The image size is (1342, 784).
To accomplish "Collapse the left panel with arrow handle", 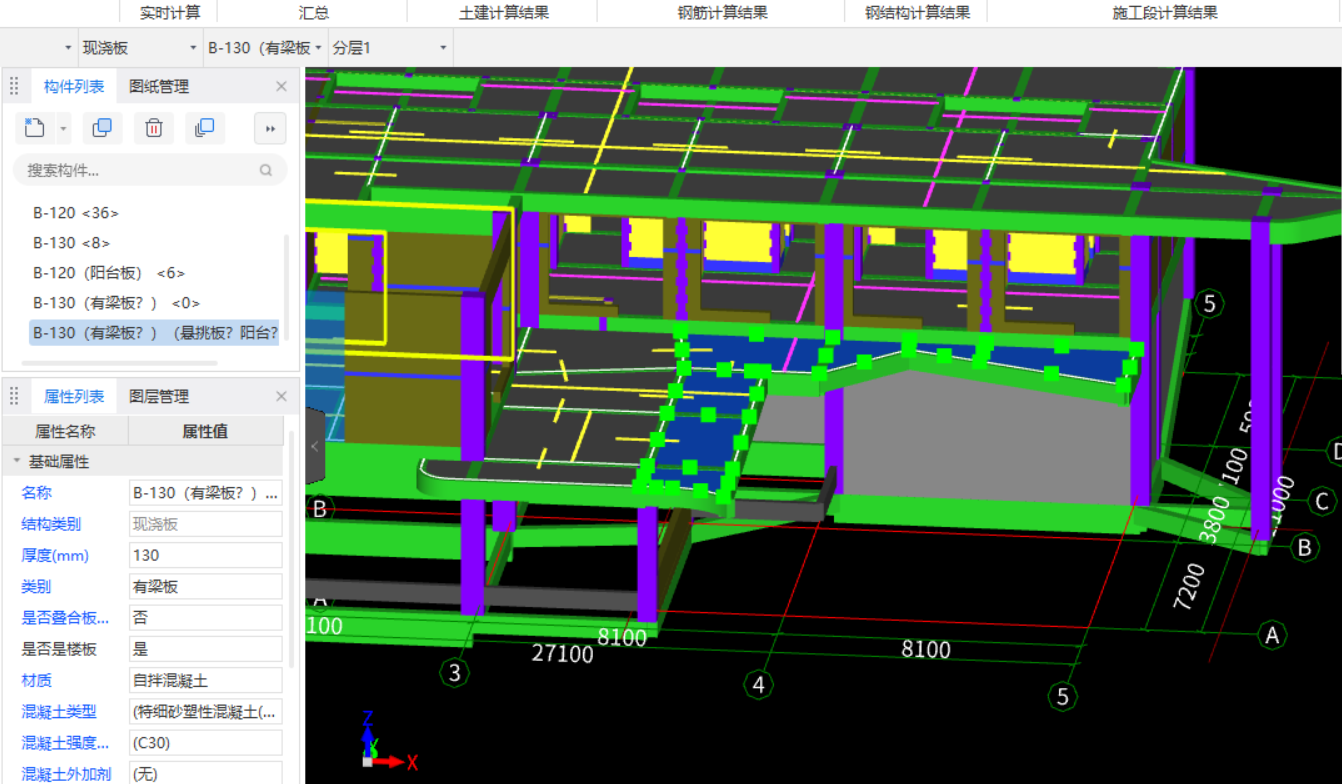I will coord(313,447).
